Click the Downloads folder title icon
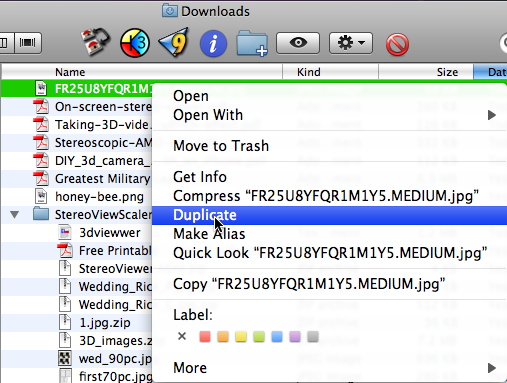 [170, 10]
